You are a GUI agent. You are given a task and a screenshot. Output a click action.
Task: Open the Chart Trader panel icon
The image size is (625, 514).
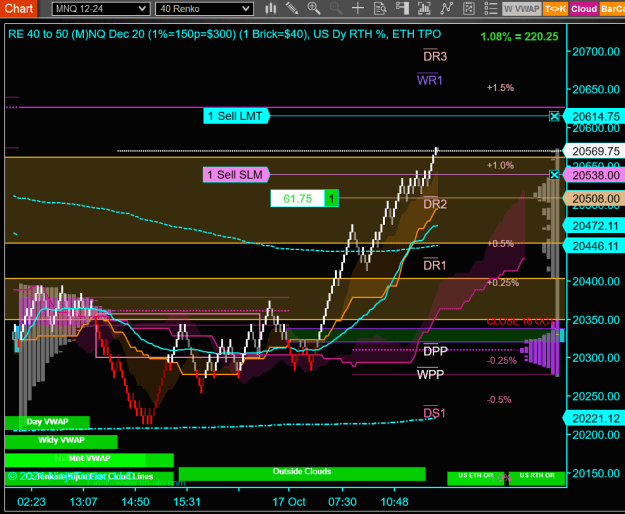pos(402,8)
